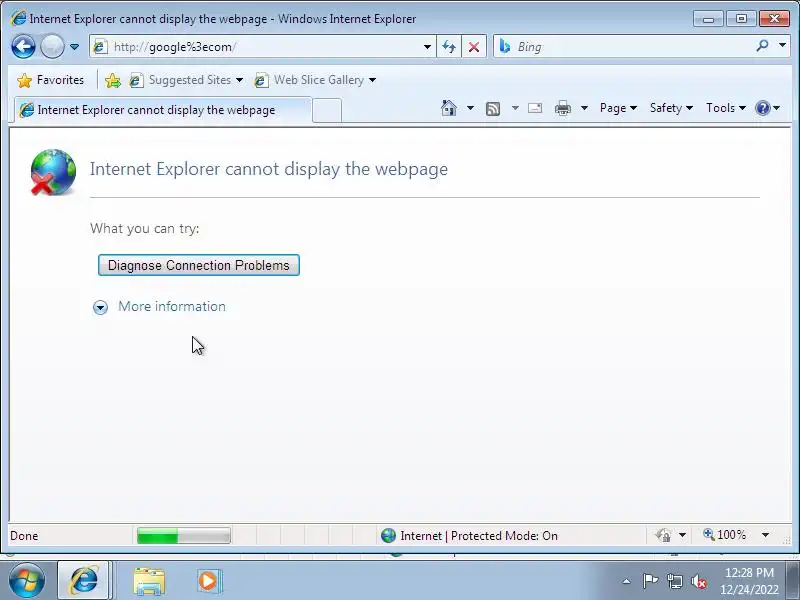Expand the Feeds dropdown arrow
800x600 pixels.
(515, 108)
